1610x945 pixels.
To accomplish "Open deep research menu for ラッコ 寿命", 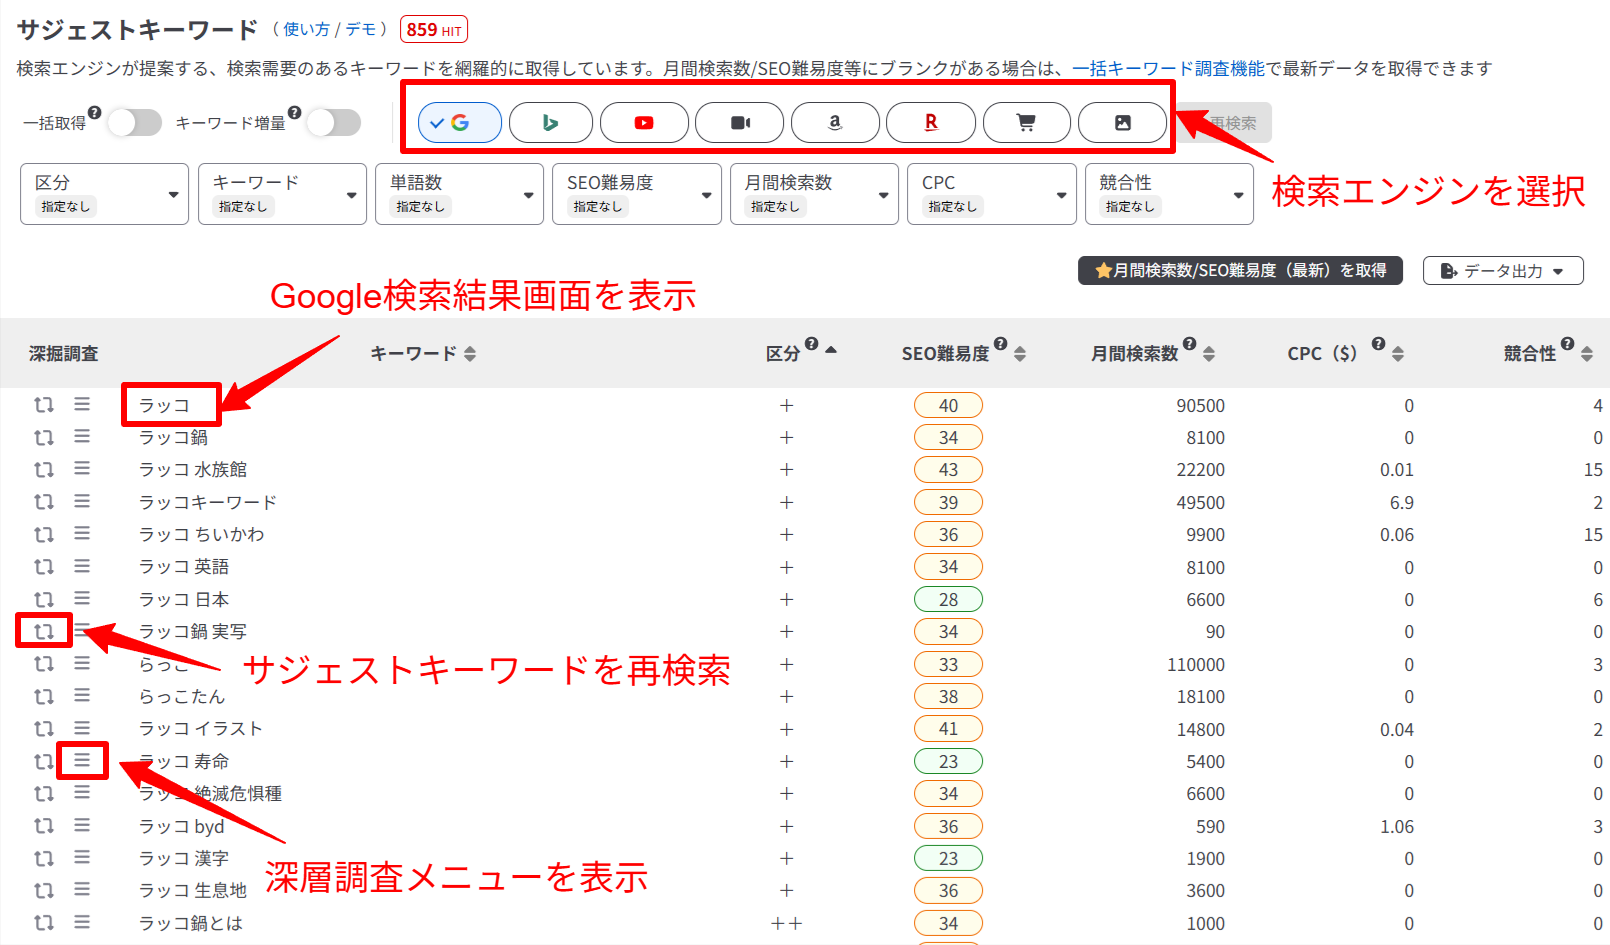I will click(82, 761).
